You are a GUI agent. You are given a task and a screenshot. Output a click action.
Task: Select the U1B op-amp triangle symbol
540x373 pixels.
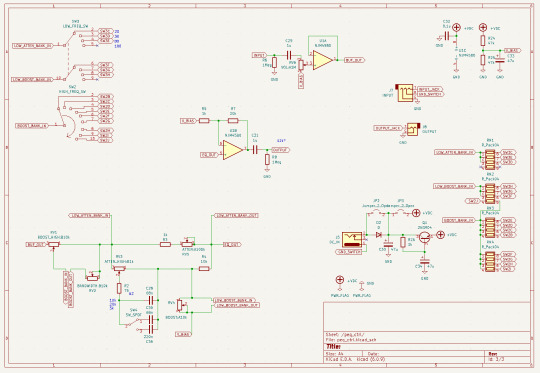click(233, 150)
